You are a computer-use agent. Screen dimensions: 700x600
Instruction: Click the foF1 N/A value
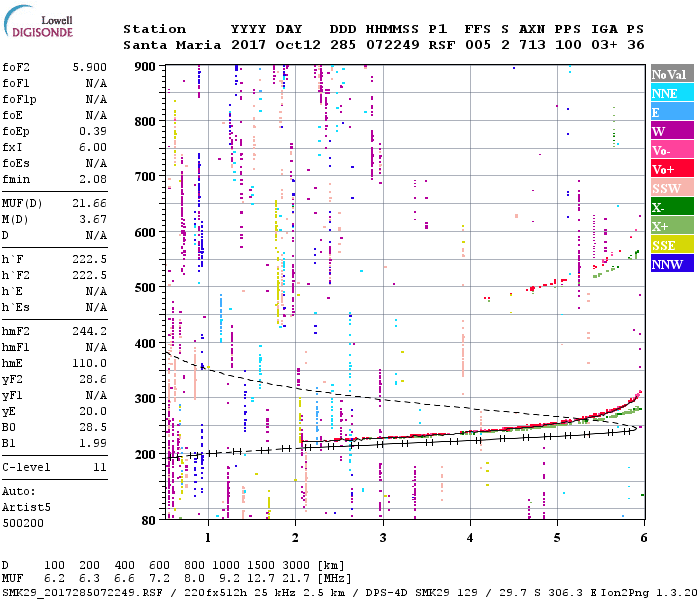96,83
